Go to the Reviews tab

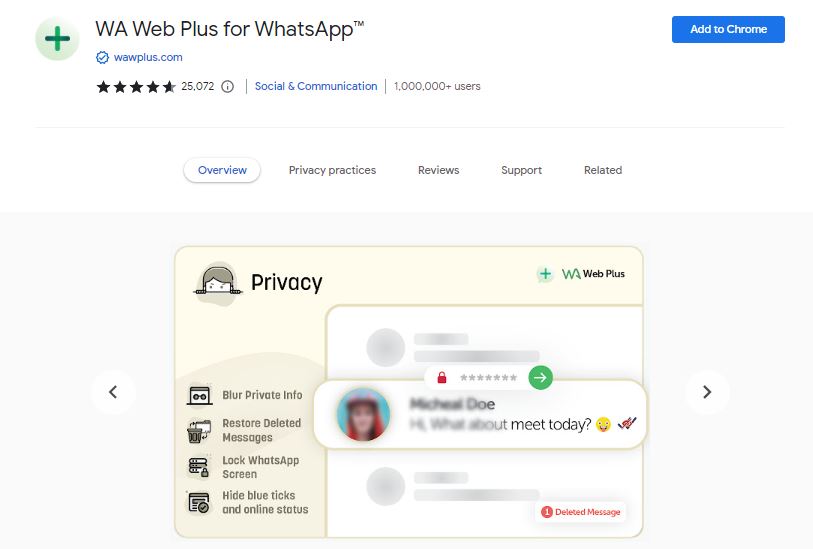tap(439, 170)
